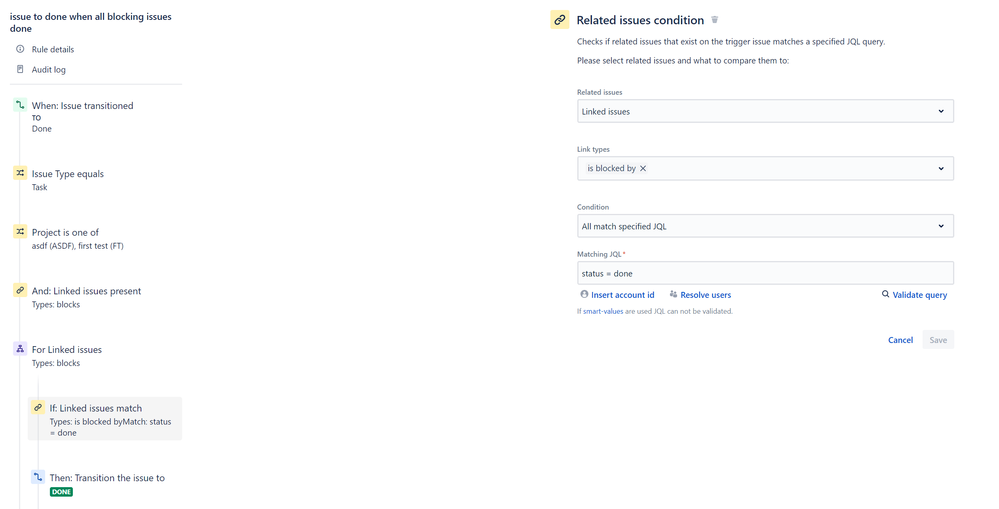This screenshot has width=999, height=509.
Task: Select the If Linked issues match icon
Action: pyautogui.click(x=38, y=407)
